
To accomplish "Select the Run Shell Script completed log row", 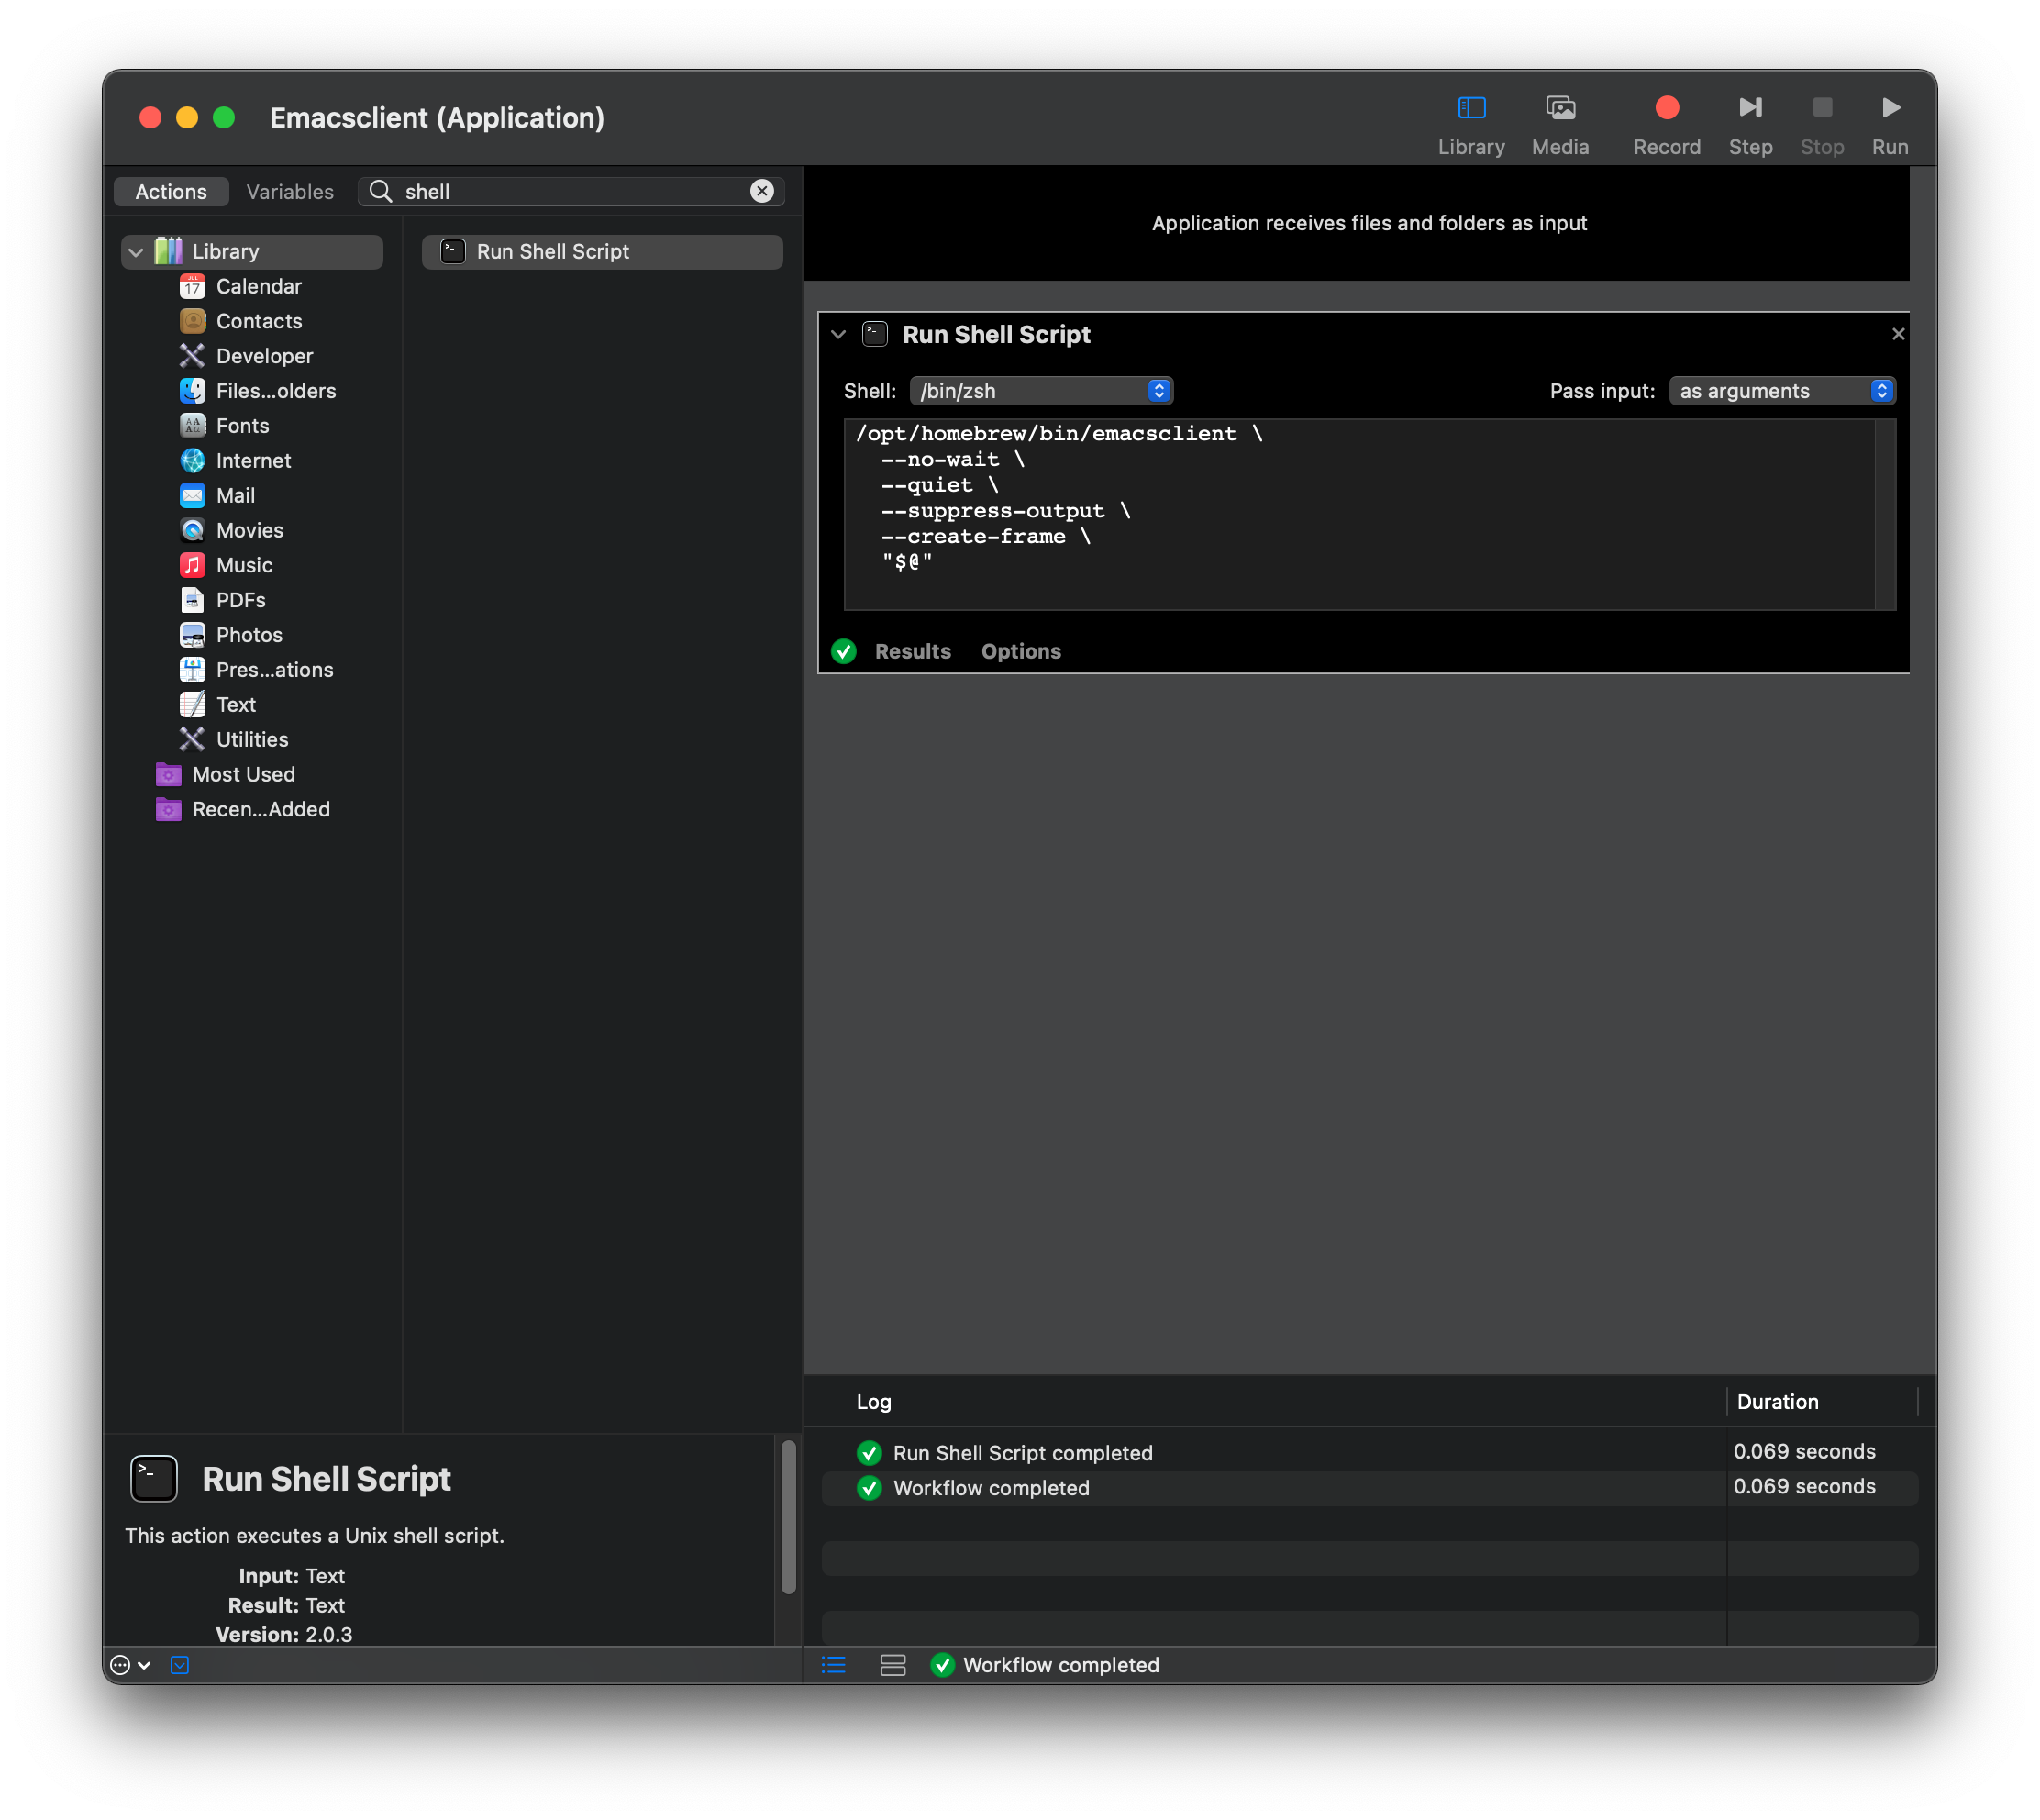I will tap(1369, 1453).
